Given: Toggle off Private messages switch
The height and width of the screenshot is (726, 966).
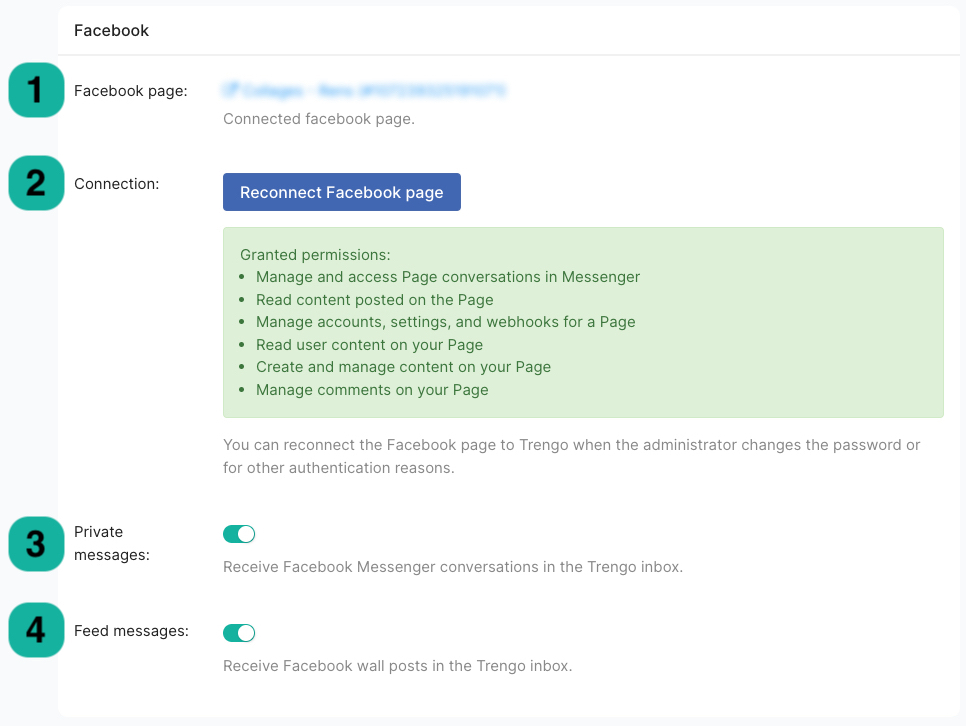Looking at the screenshot, I should tap(239, 534).
